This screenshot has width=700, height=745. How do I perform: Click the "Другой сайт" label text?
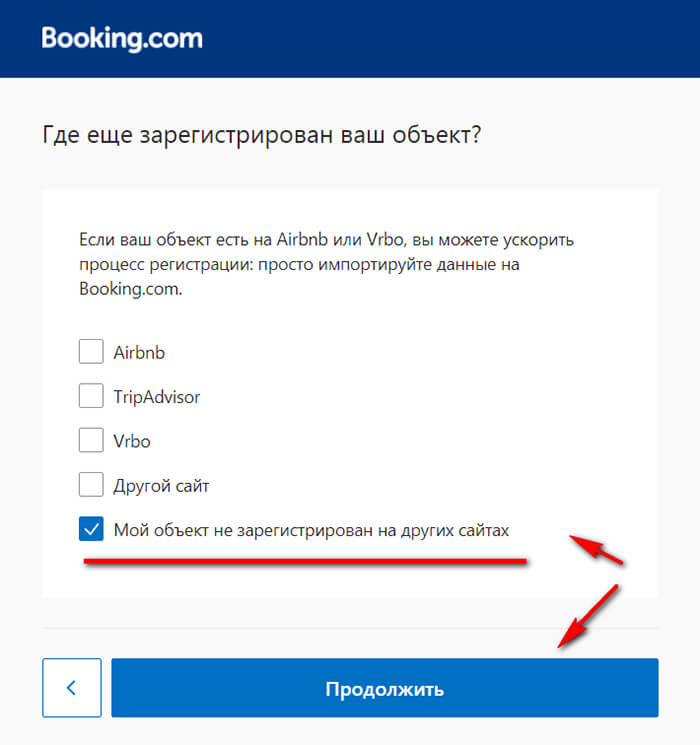pyautogui.click(x=161, y=486)
